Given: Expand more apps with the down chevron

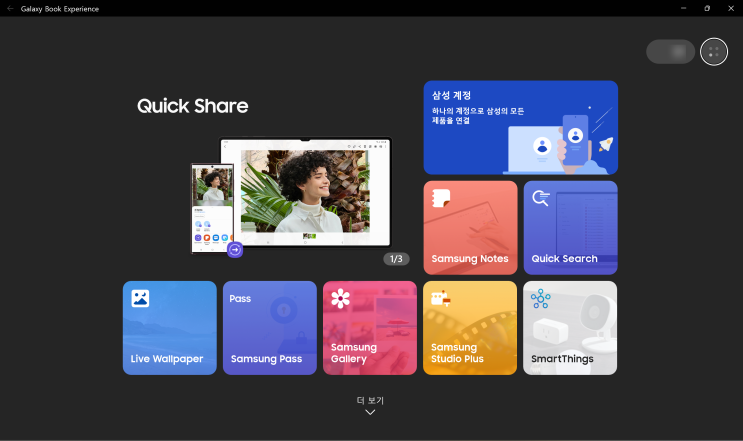Looking at the screenshot, I should 370,412.
